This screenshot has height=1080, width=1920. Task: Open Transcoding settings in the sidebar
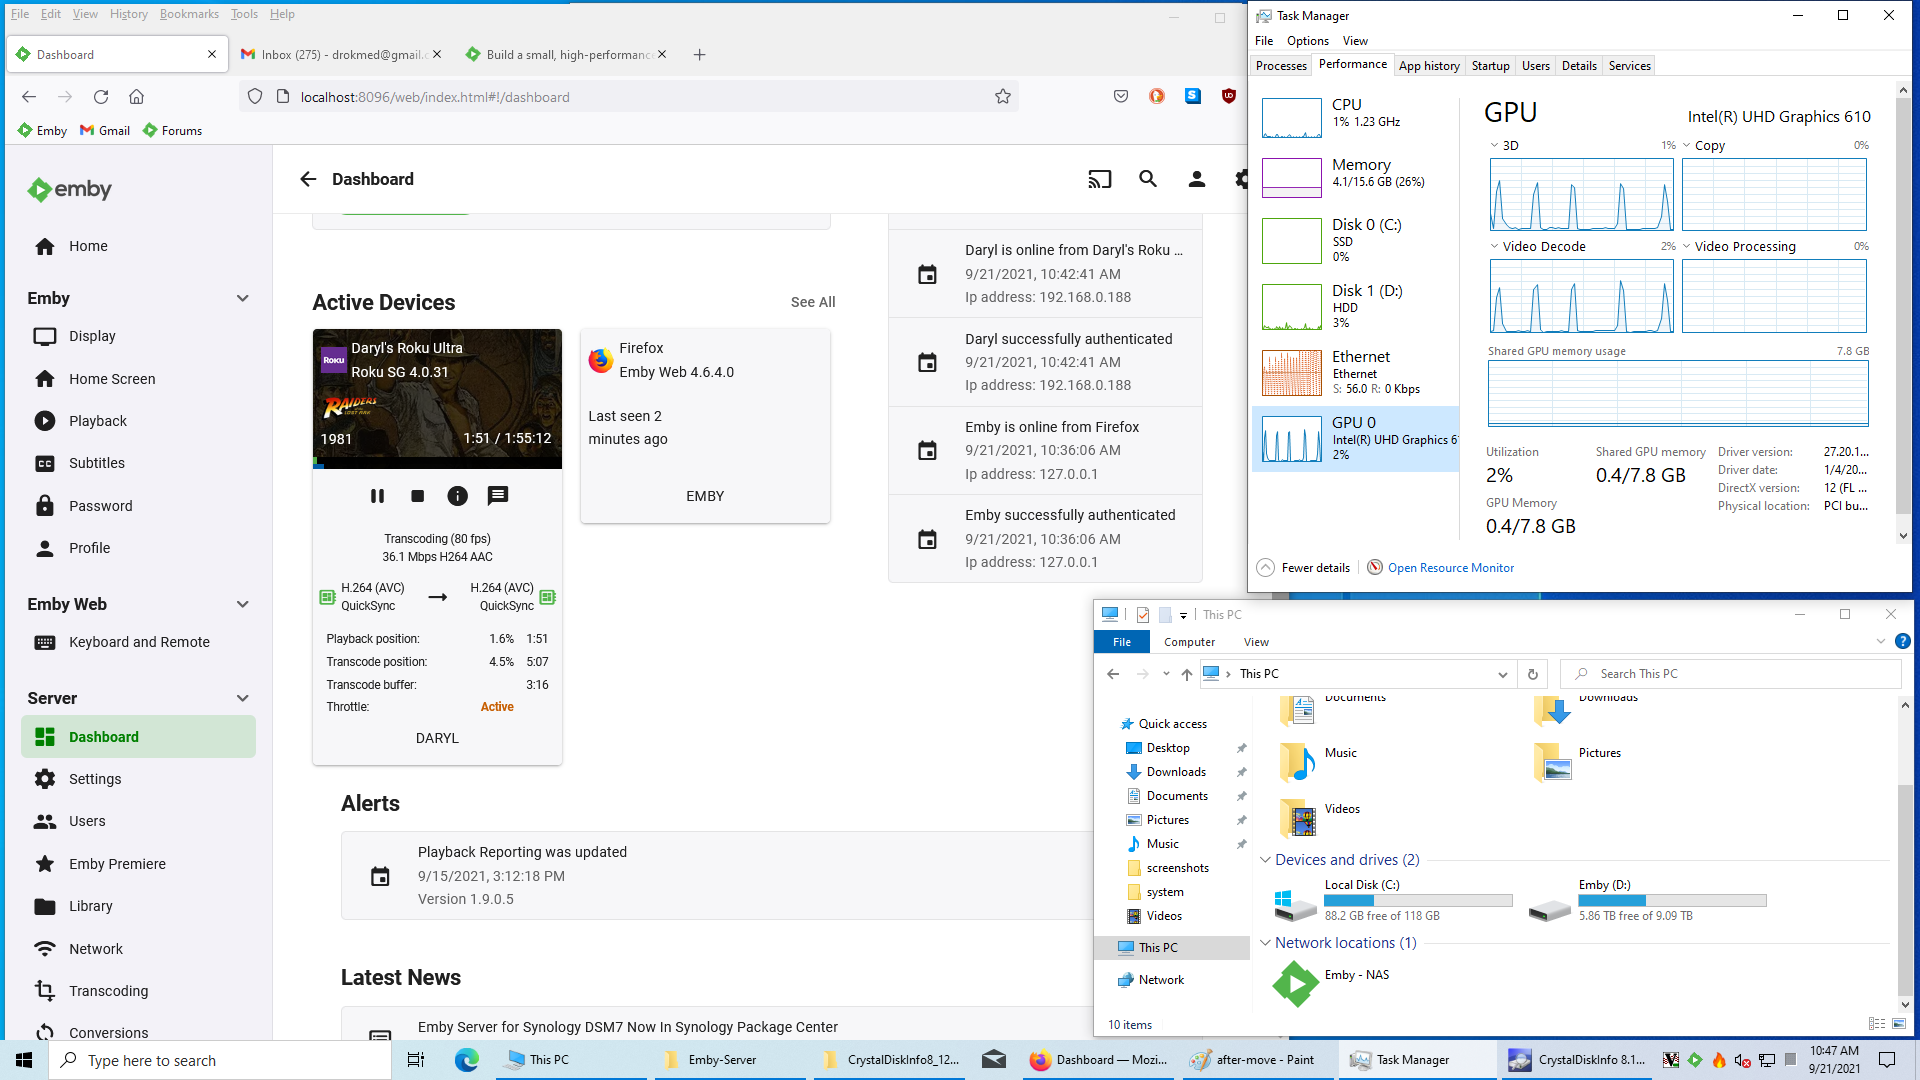(108, 991)
